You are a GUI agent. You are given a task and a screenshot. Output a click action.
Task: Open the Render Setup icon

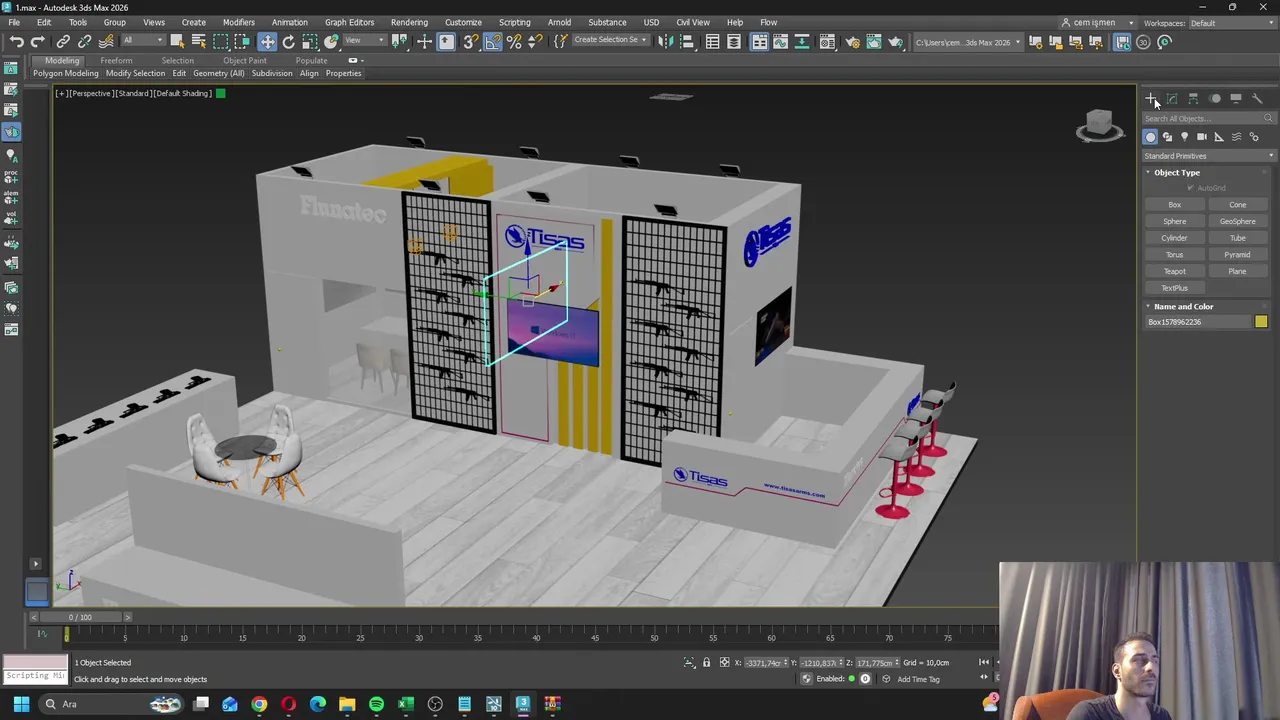[853, 41]
